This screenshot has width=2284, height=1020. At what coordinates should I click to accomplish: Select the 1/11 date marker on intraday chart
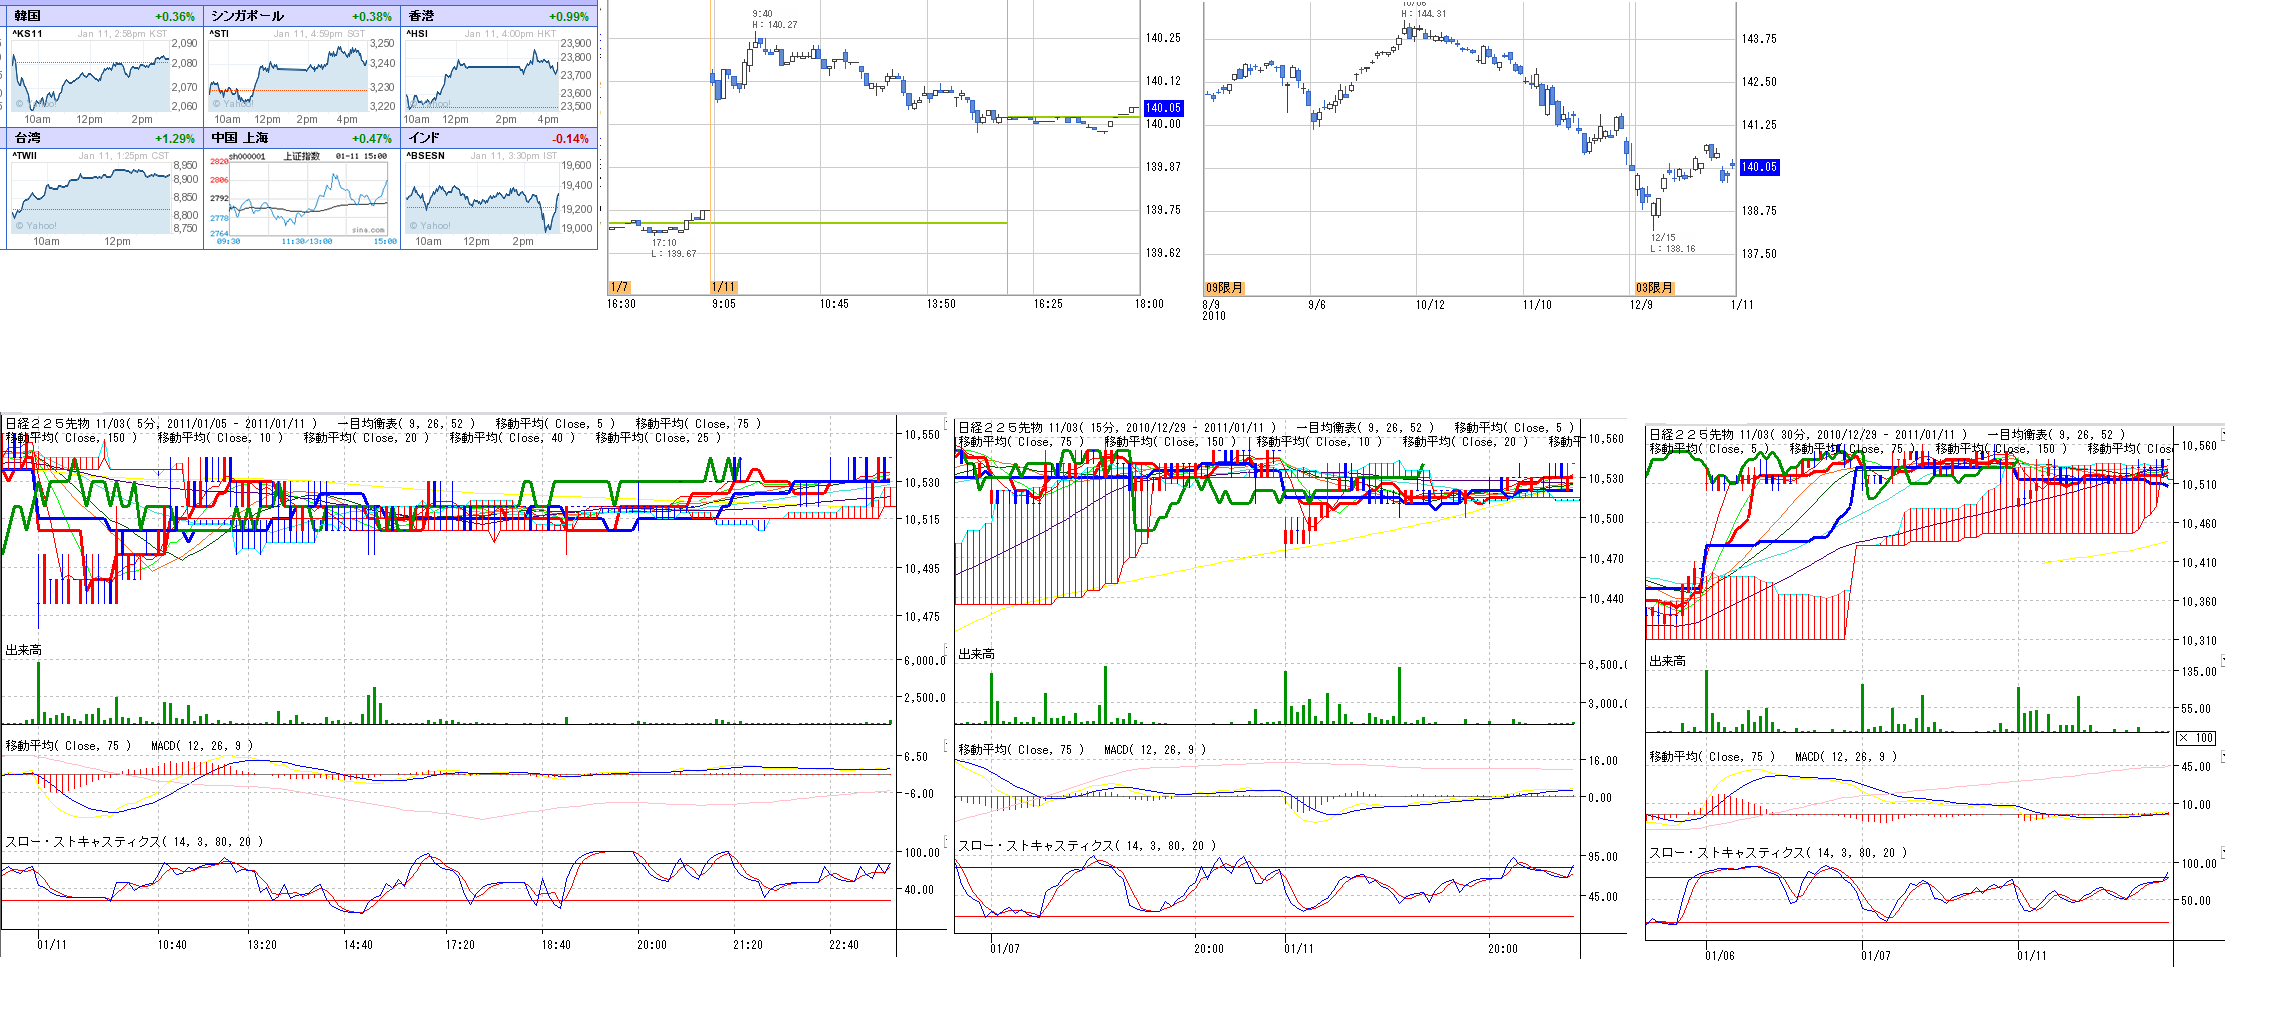tap(724, 287)
